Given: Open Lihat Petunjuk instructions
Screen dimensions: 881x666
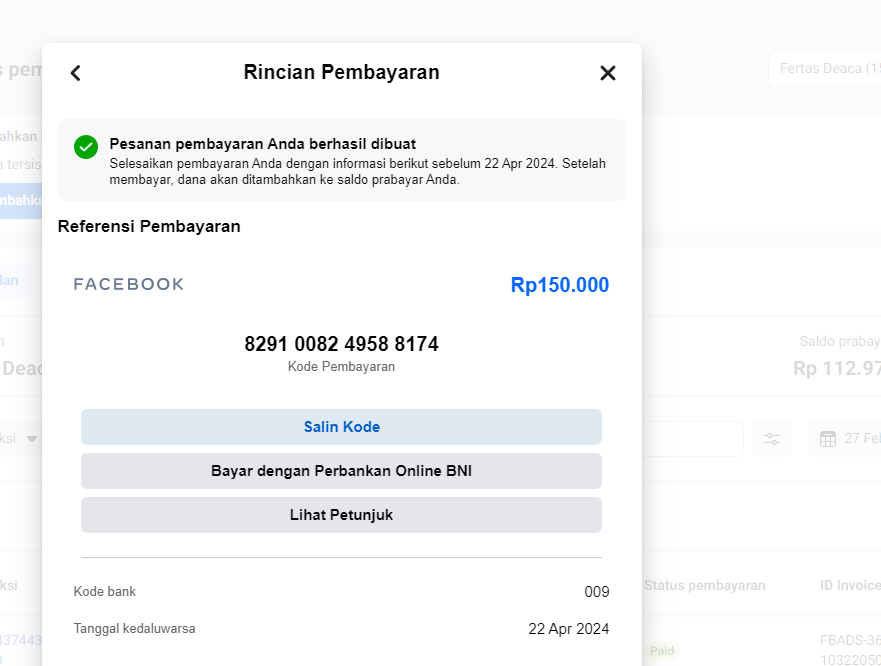Looking at the screenshot, I should 341,515.
